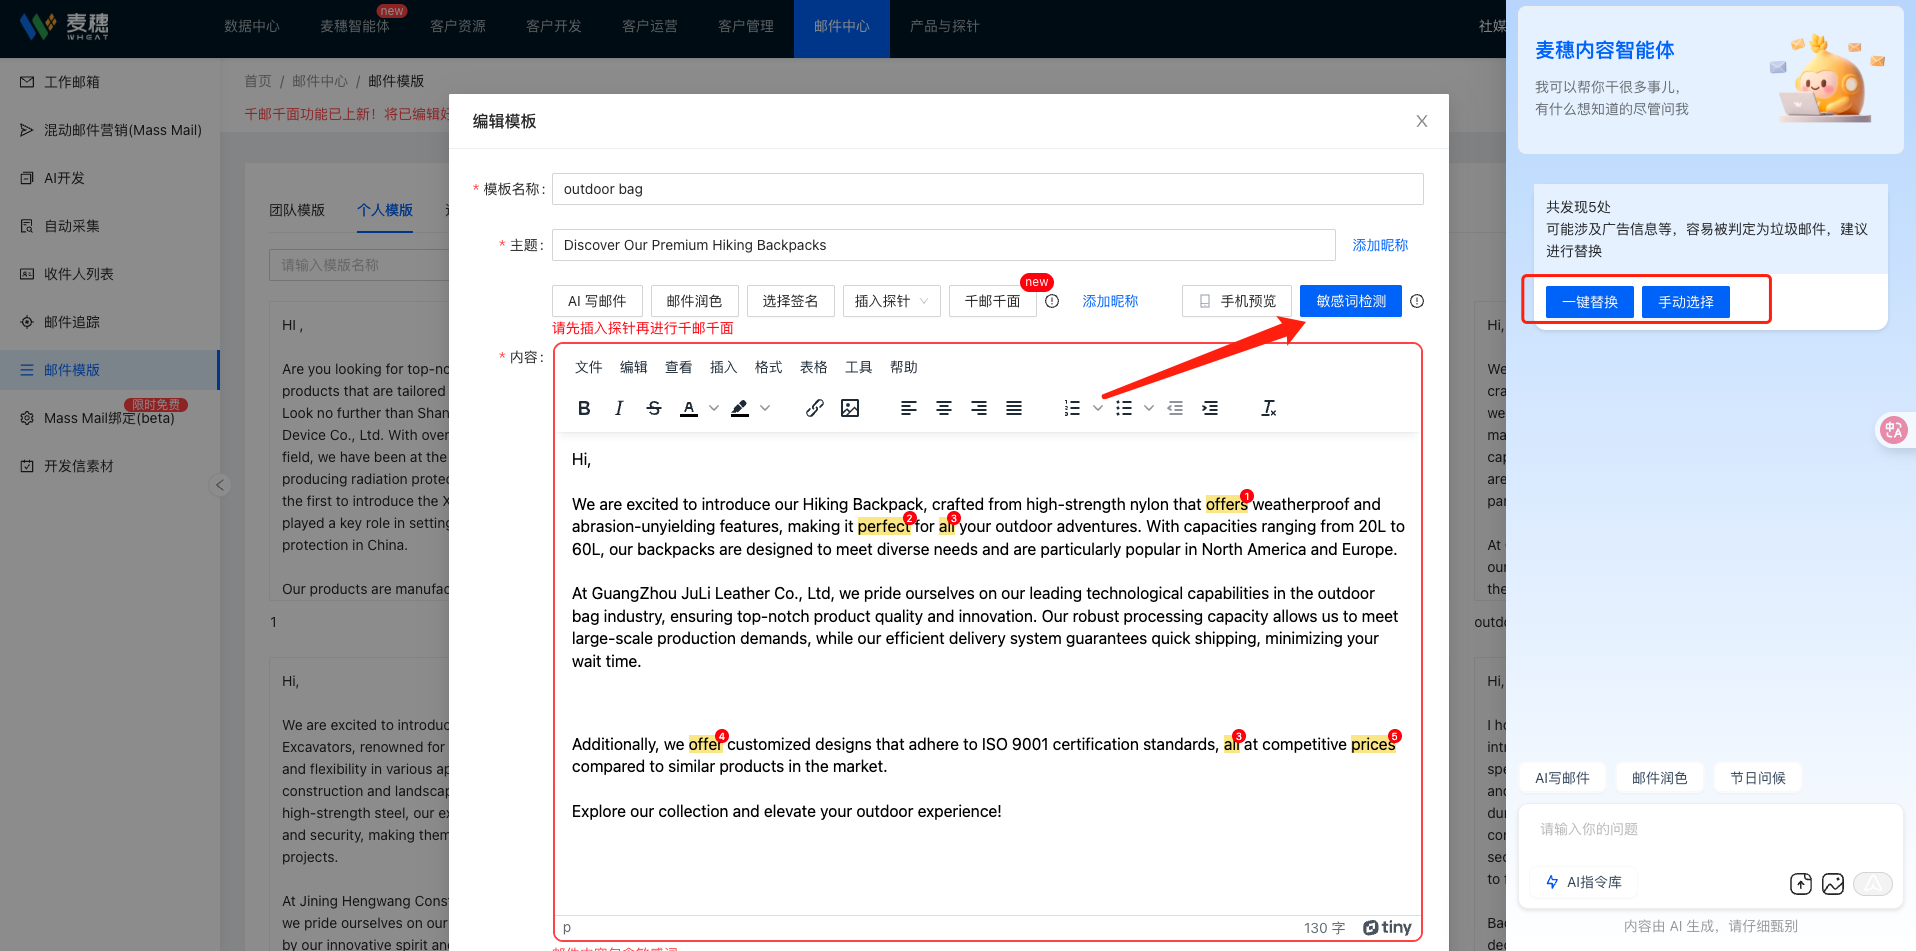Click the 模板名称 input field
Screen dimensions: 1916x951
(x=987, y=189)
